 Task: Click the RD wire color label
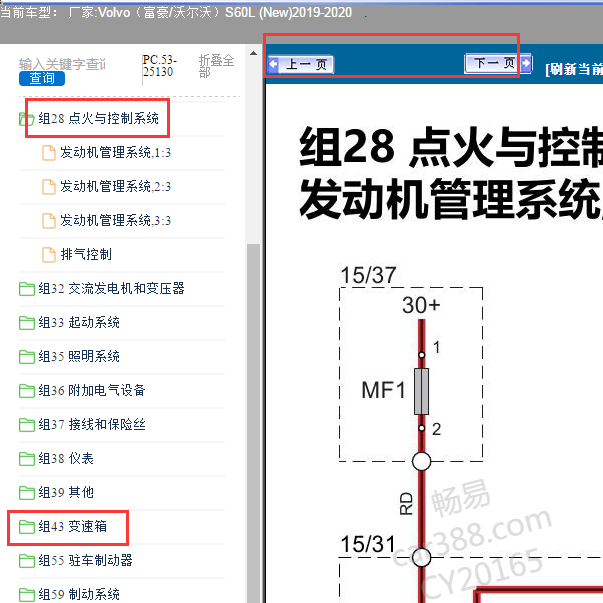pyautogui.click(x=406, y=504)
